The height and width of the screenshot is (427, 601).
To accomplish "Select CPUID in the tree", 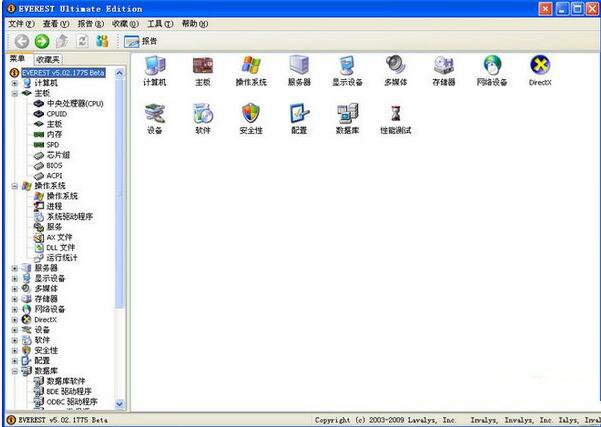I will pyautogui.click(x=57, y=114).
